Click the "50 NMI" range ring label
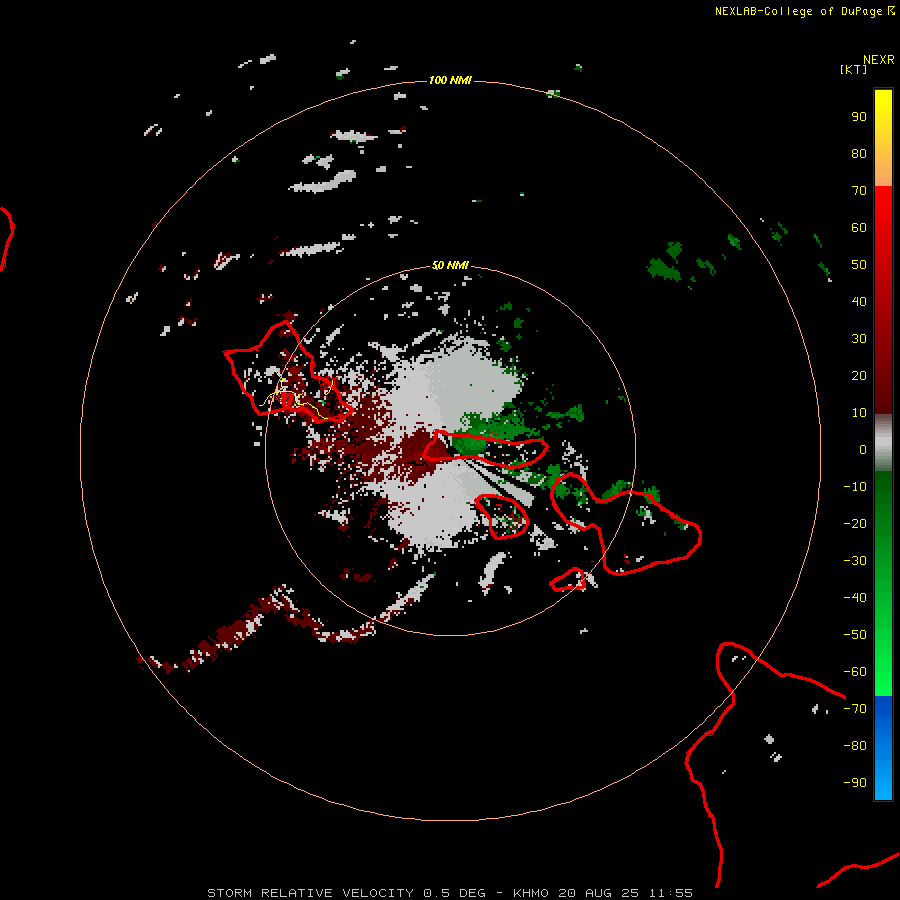The height and width of the screenshot is (900, 900). (x=450, y=265)
